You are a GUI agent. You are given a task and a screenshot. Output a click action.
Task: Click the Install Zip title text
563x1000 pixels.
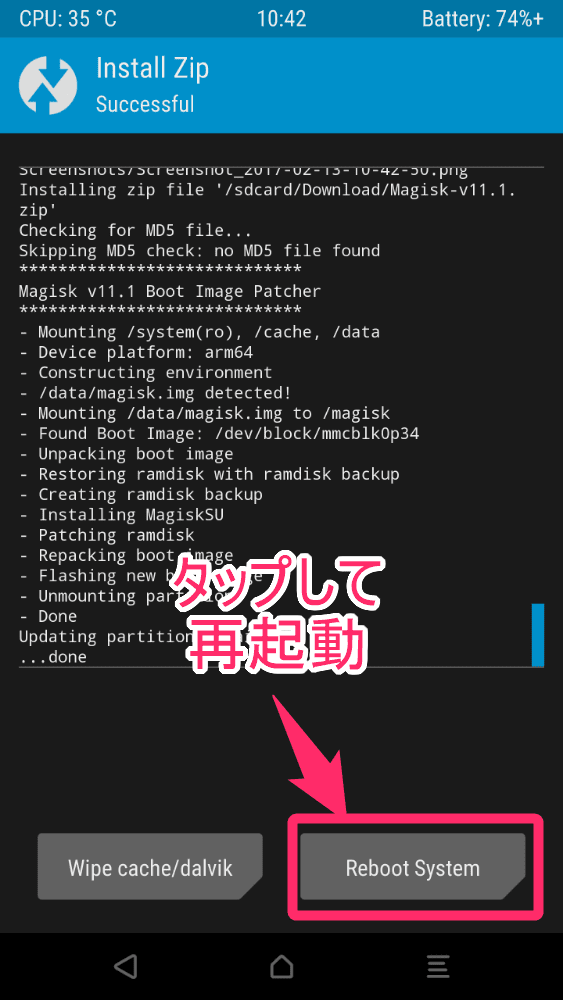152,69
